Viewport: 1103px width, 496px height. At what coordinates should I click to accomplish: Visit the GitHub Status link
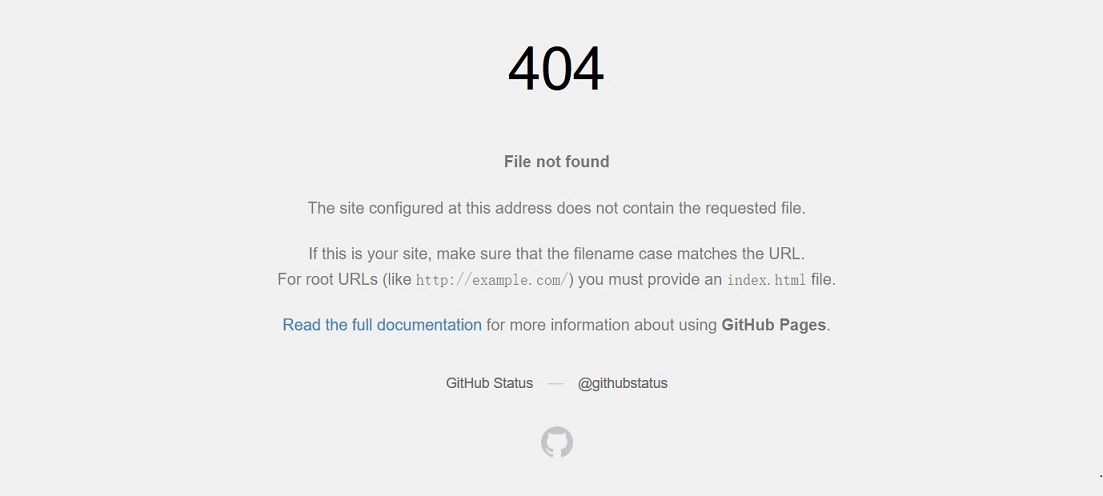[489, 383]
